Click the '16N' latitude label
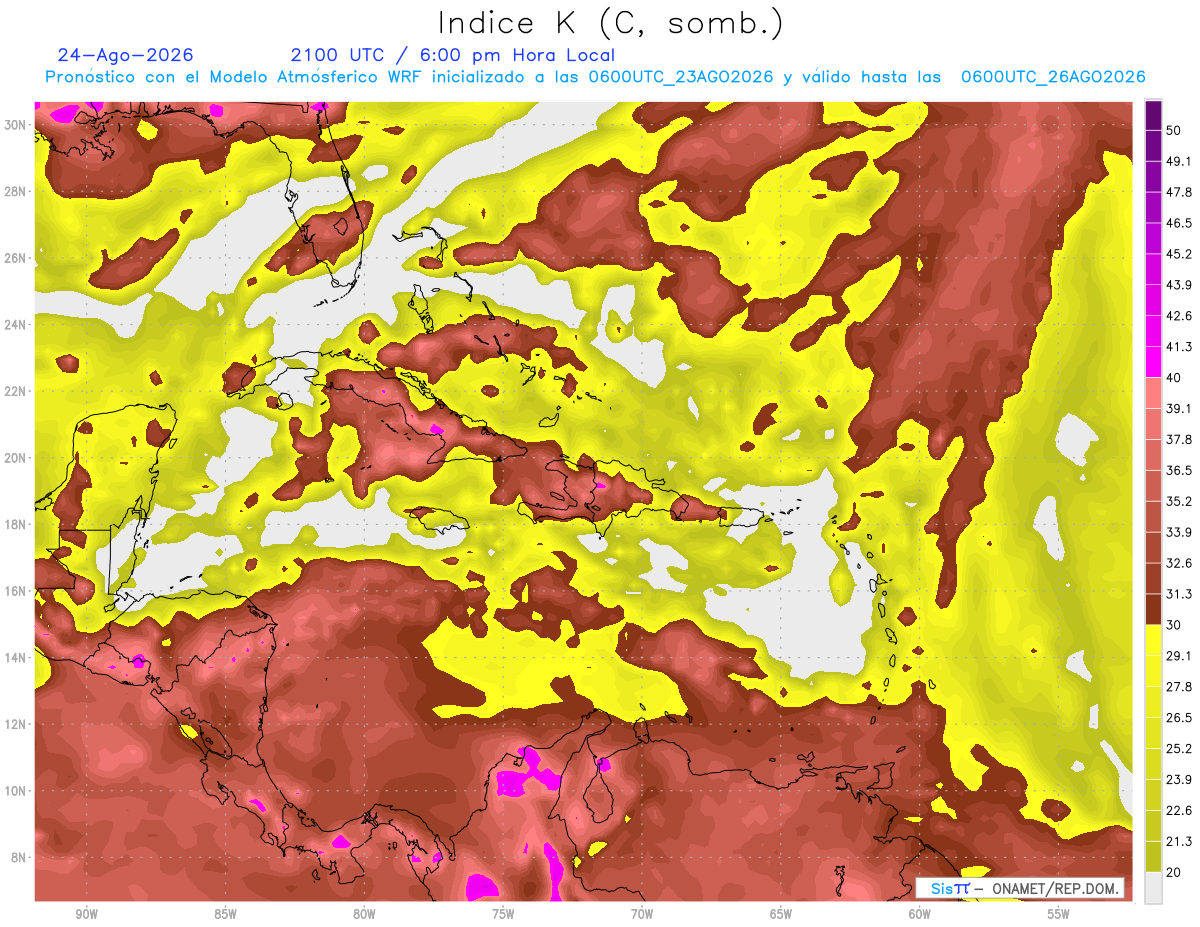The image size is (1200, 927). point(15,591)
